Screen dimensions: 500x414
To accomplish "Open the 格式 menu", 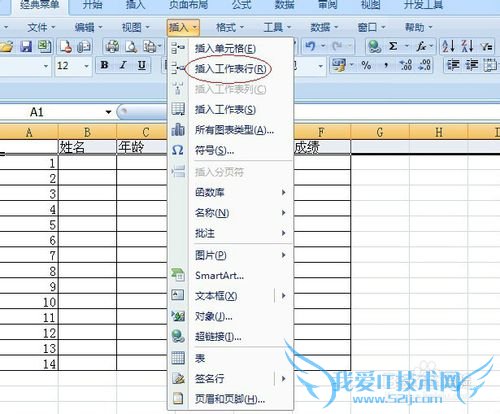I will pos(230,27).
